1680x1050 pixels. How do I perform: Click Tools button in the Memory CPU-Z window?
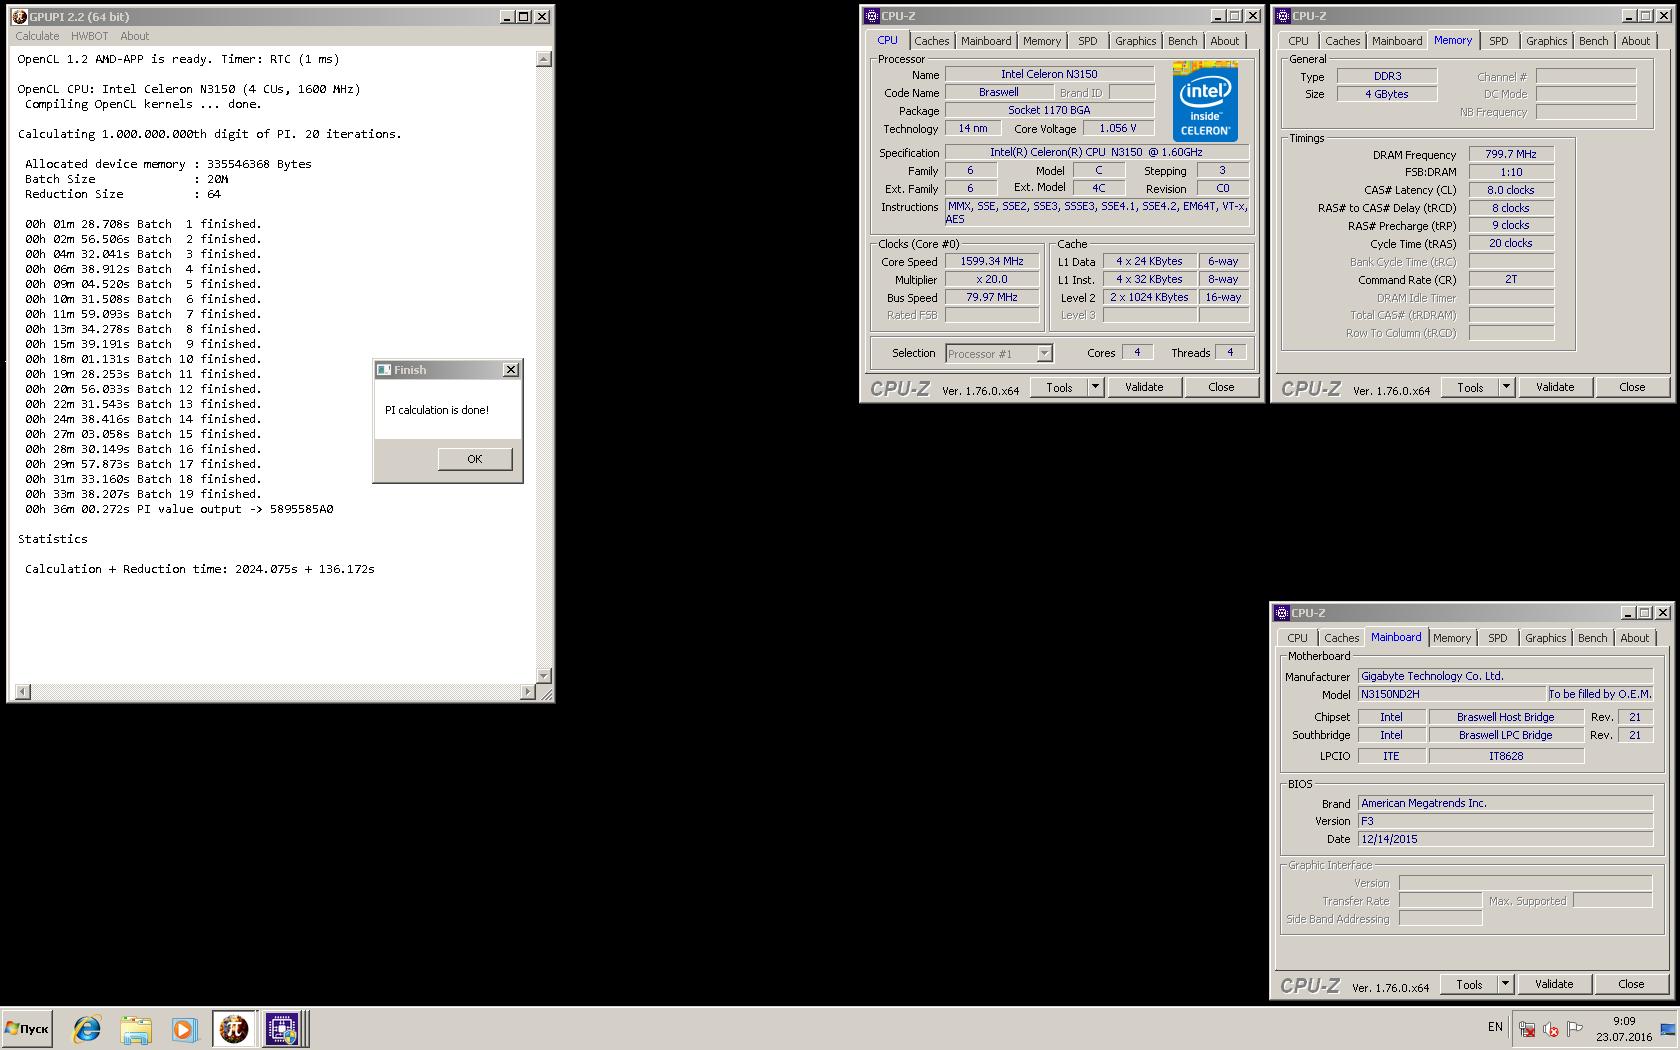point(1470,388)
